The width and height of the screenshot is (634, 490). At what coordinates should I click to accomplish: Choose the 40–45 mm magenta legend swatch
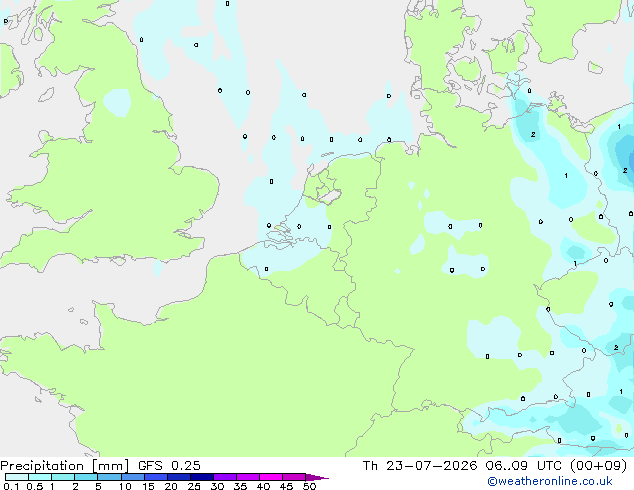click(271, 477)
